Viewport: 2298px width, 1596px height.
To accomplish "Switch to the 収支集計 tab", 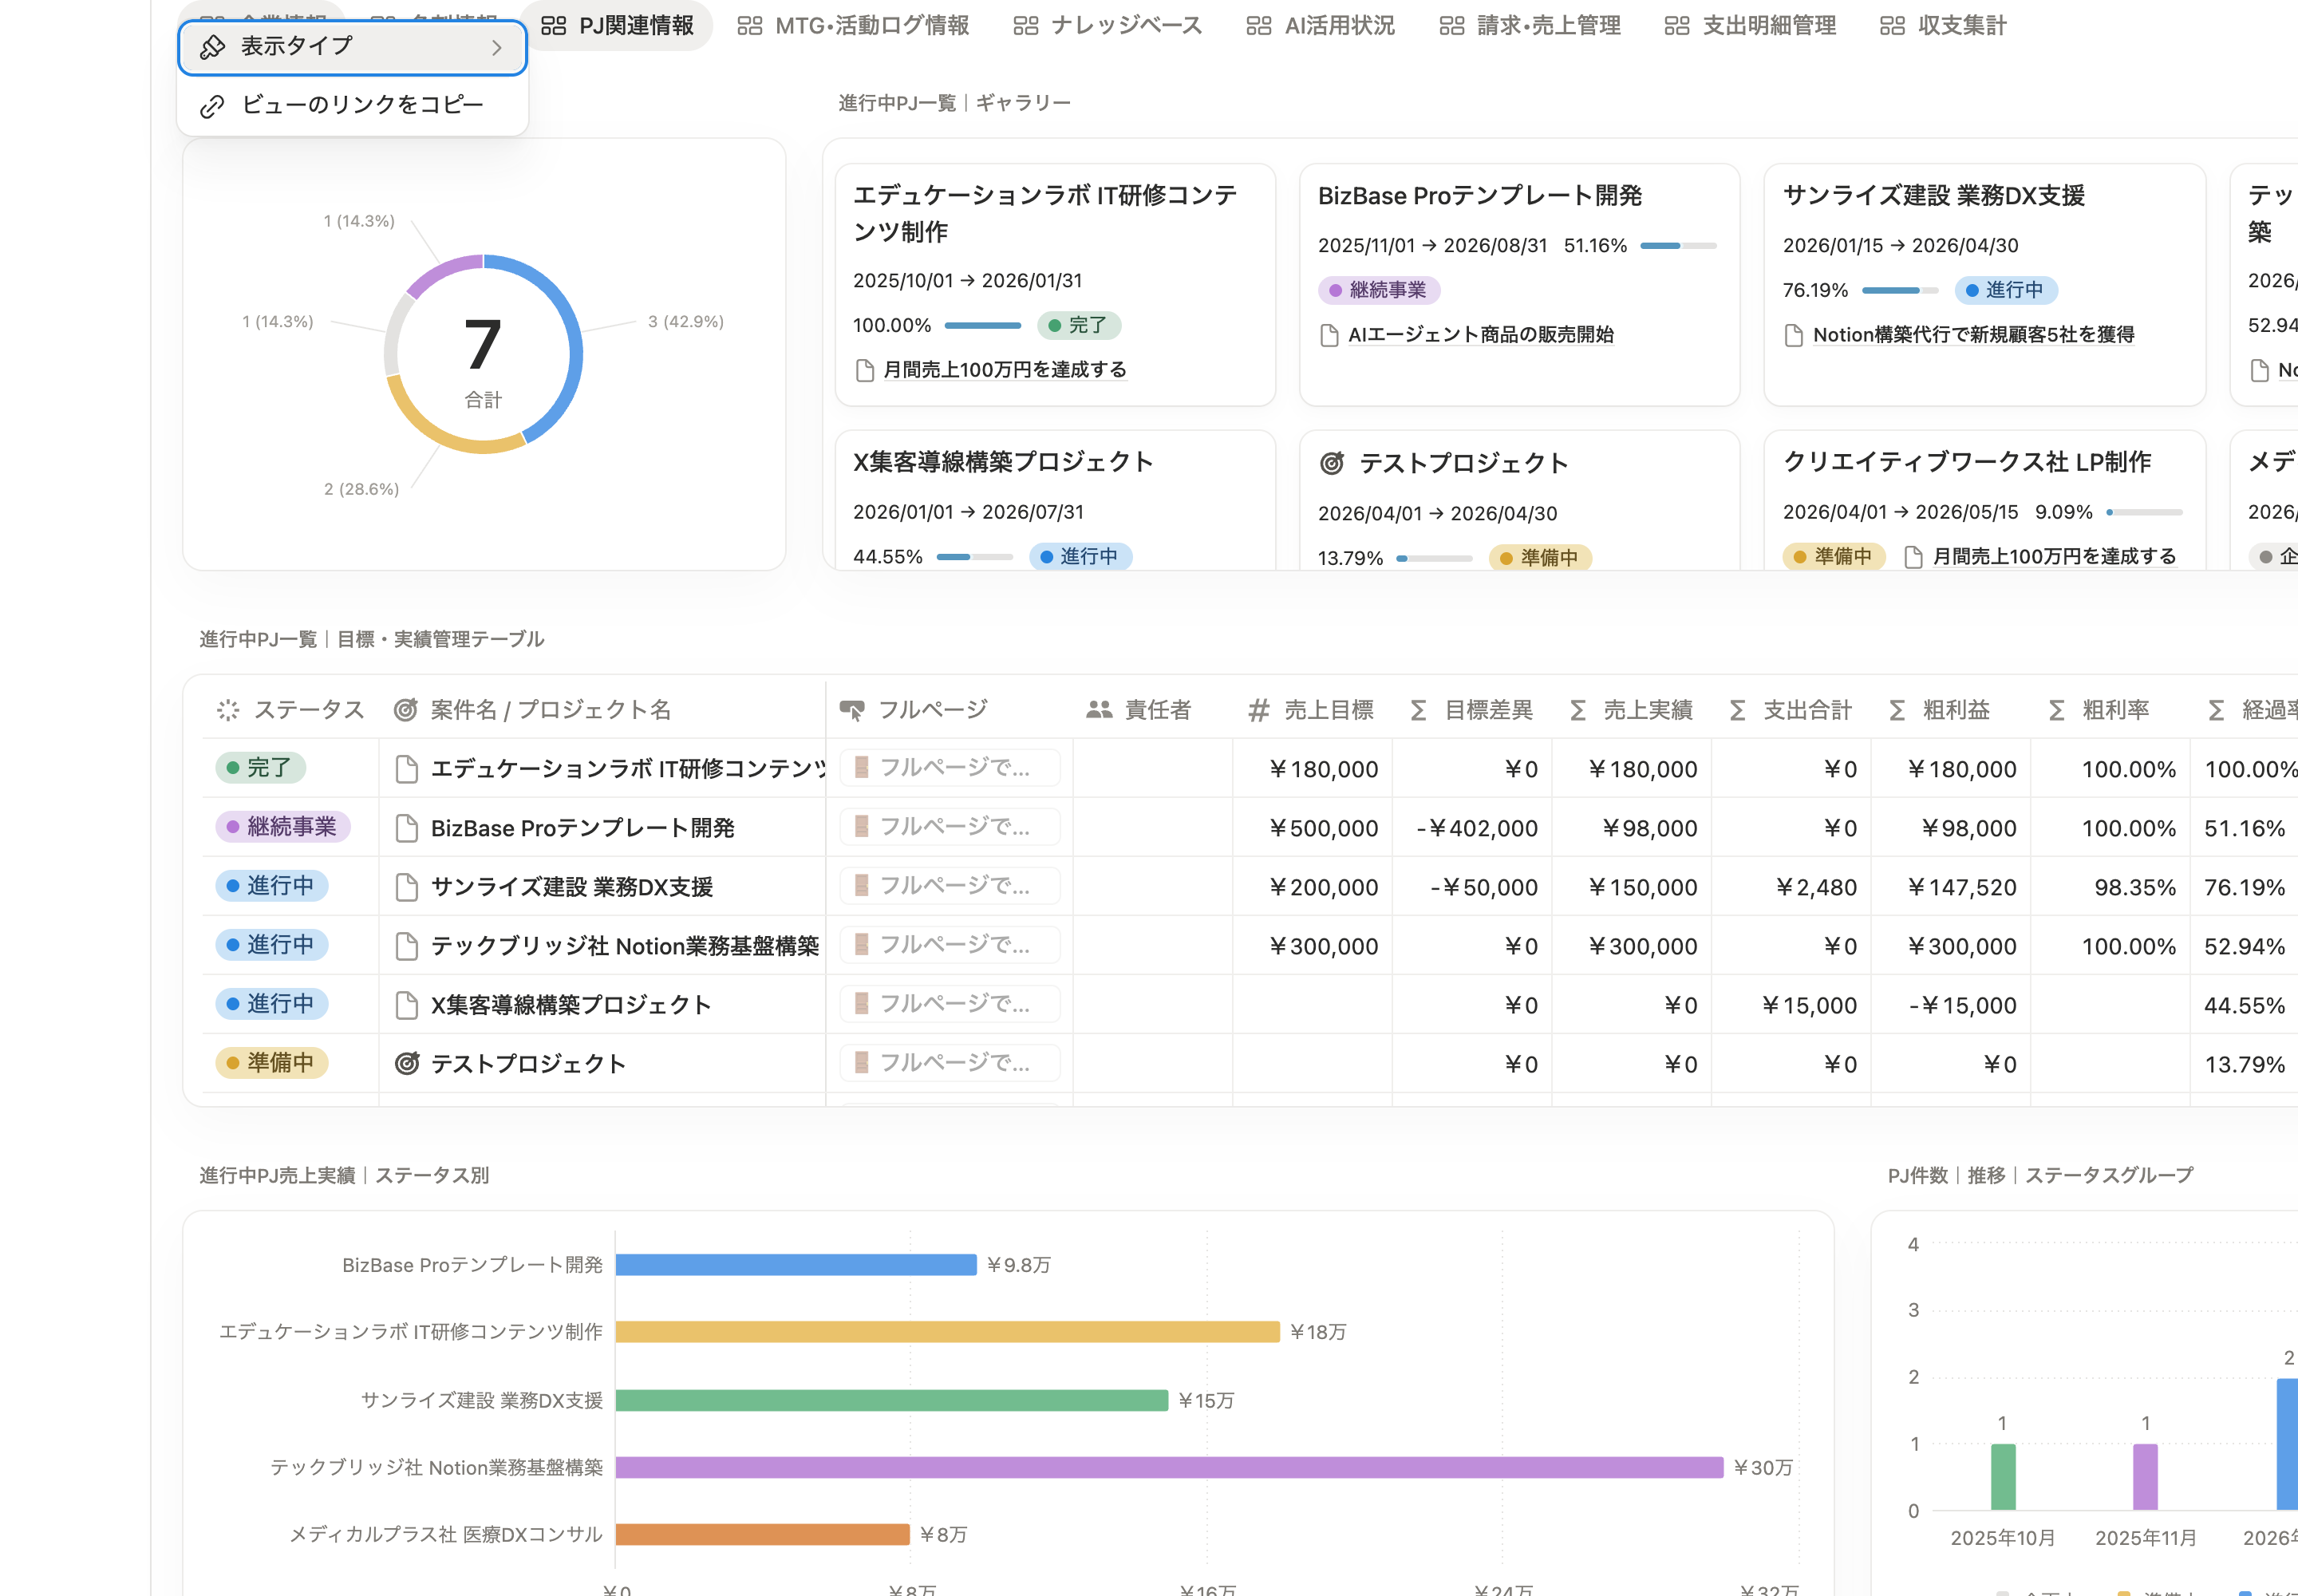I will [1942, 25].
